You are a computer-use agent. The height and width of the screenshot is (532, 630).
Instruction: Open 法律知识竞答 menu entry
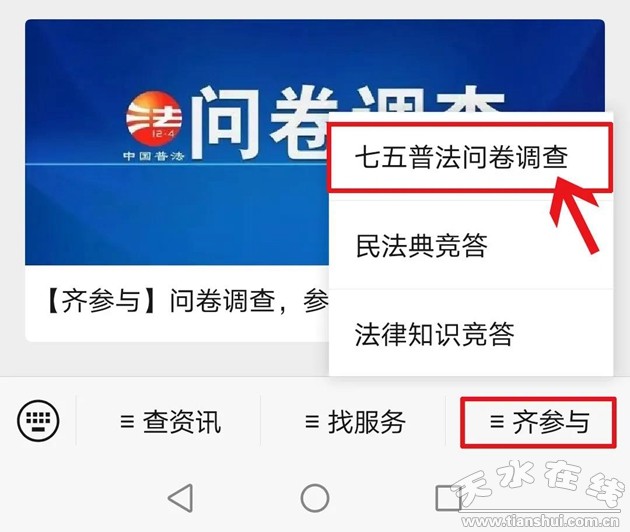pyautogui.click(x=470, y=334)
